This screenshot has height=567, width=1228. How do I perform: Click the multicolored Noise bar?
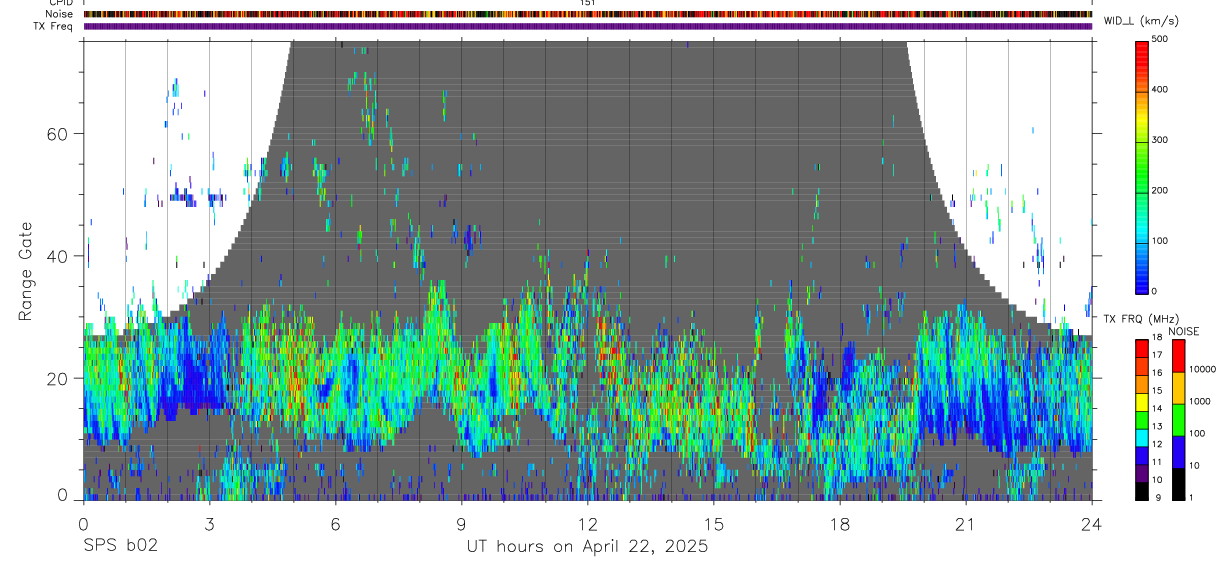point(587,14)
